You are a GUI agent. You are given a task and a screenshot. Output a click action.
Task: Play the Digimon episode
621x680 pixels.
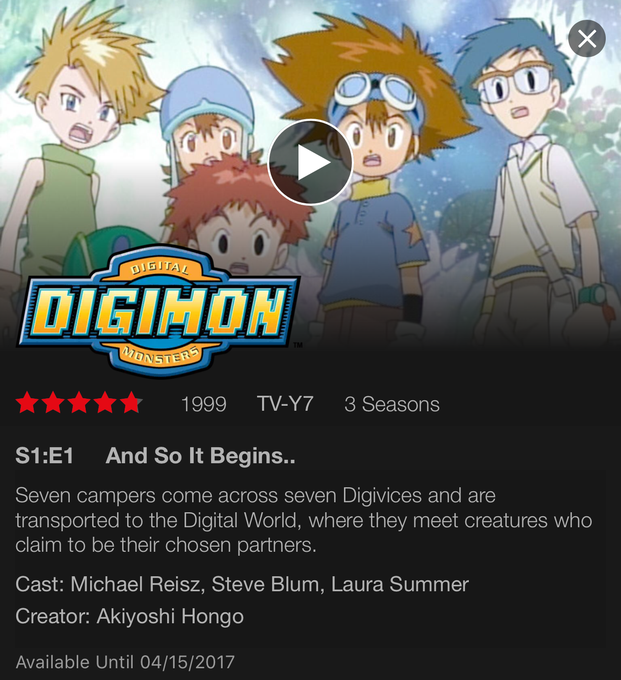pyautogui.click(x=310, y=162)
